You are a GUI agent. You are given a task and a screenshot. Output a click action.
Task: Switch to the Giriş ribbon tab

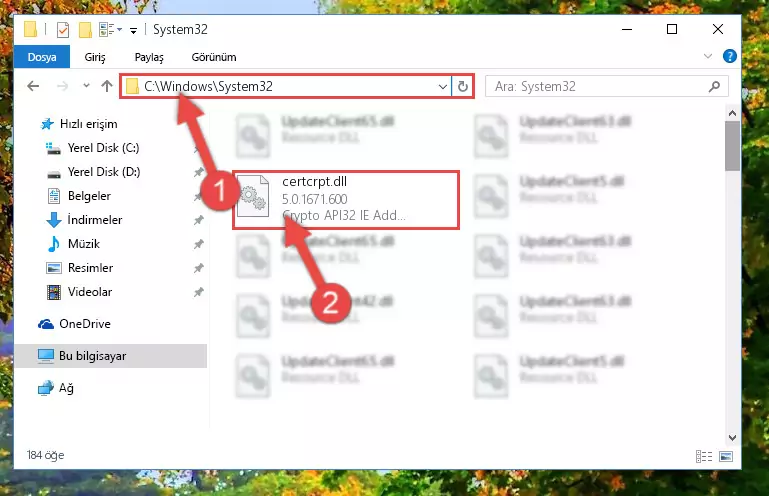(x=95, y=57)
